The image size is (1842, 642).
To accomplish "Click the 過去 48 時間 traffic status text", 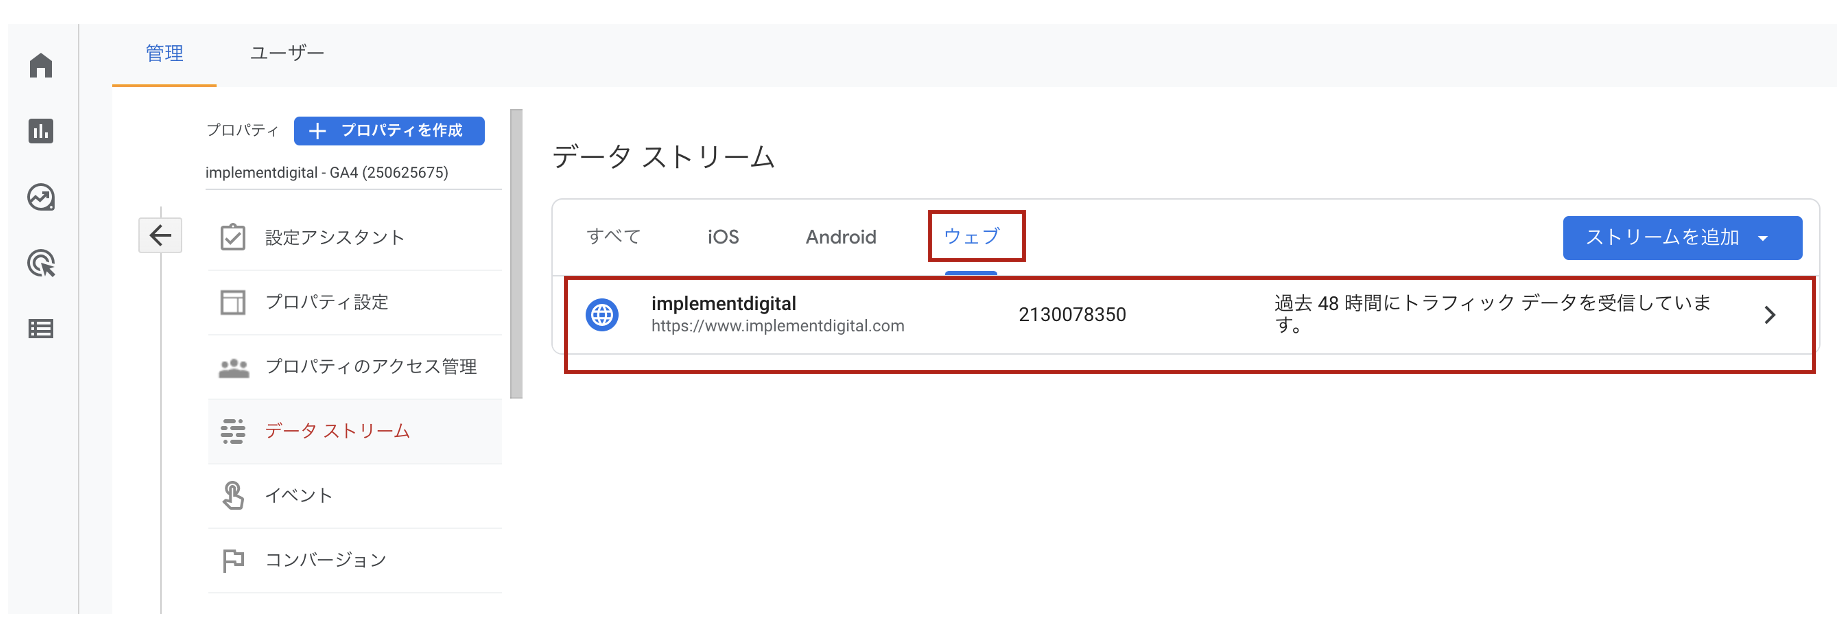I will (x=1493, y=314).
